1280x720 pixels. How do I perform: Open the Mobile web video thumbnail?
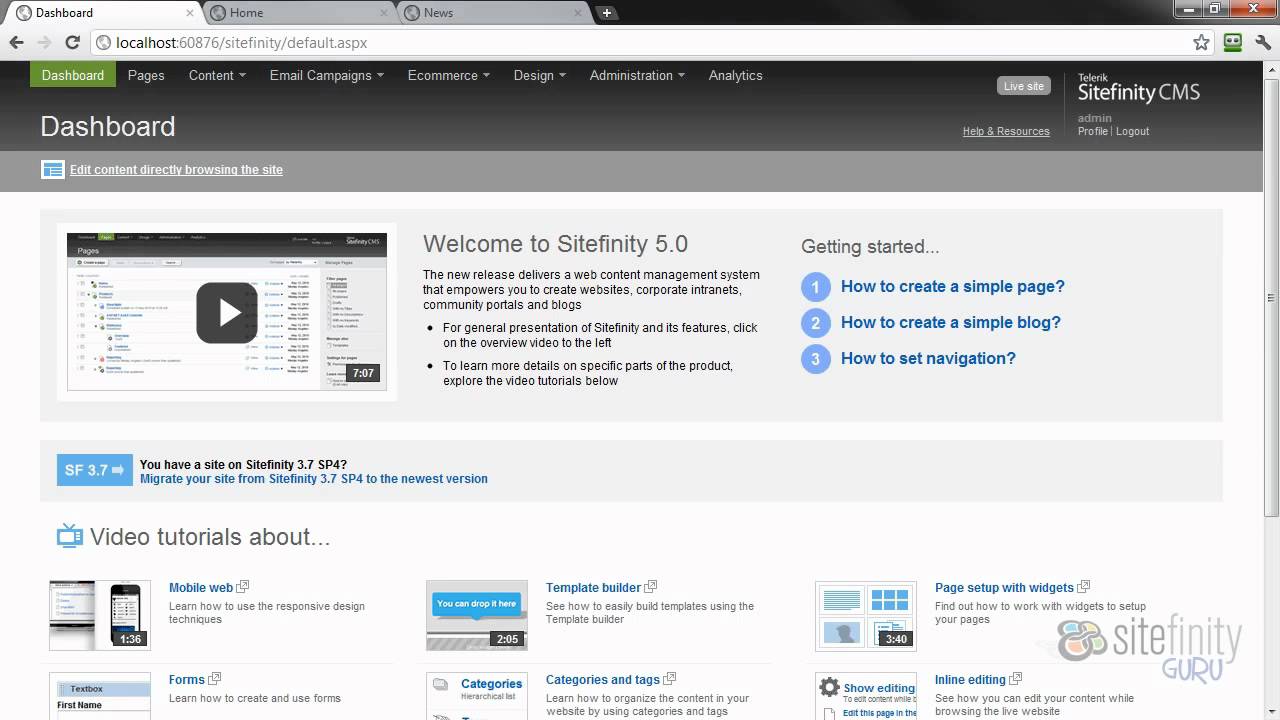pos(100,615)
